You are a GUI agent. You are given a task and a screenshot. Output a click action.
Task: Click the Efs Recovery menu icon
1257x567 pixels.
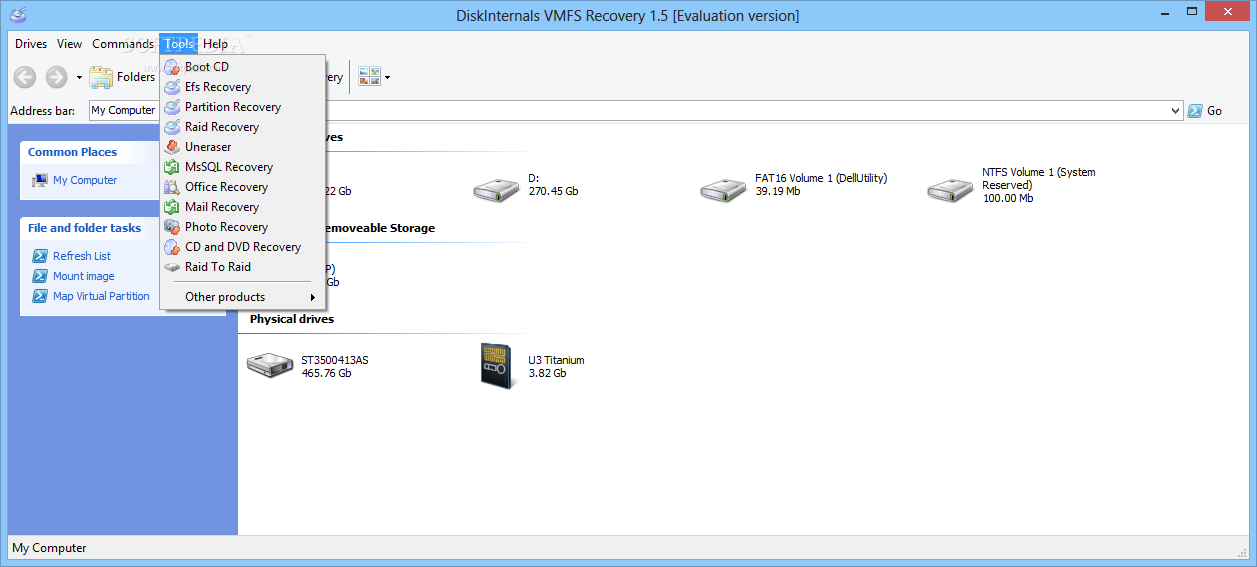pos(171,87)
